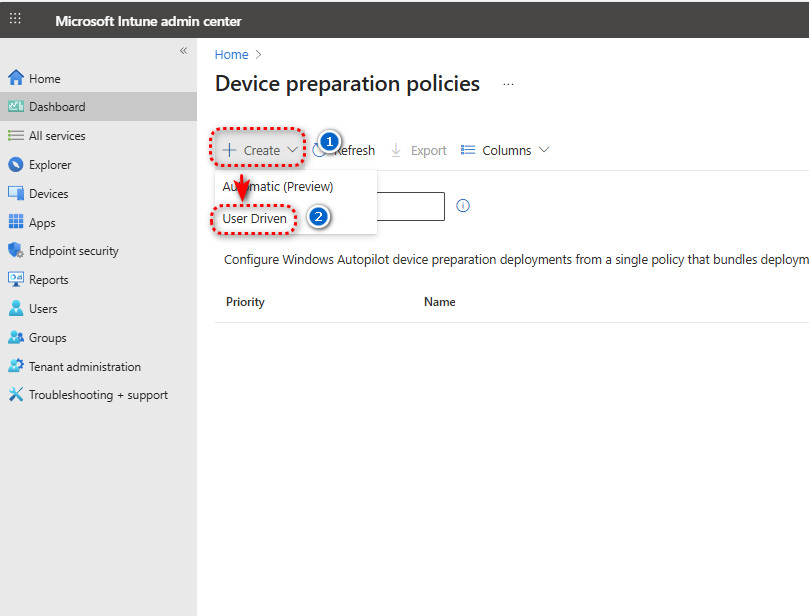Image resolution: width=809 pixels, height=616 pixels.
Task: Sort by the Priority column header
Action: pyautogui.click(x=245, y=302)
